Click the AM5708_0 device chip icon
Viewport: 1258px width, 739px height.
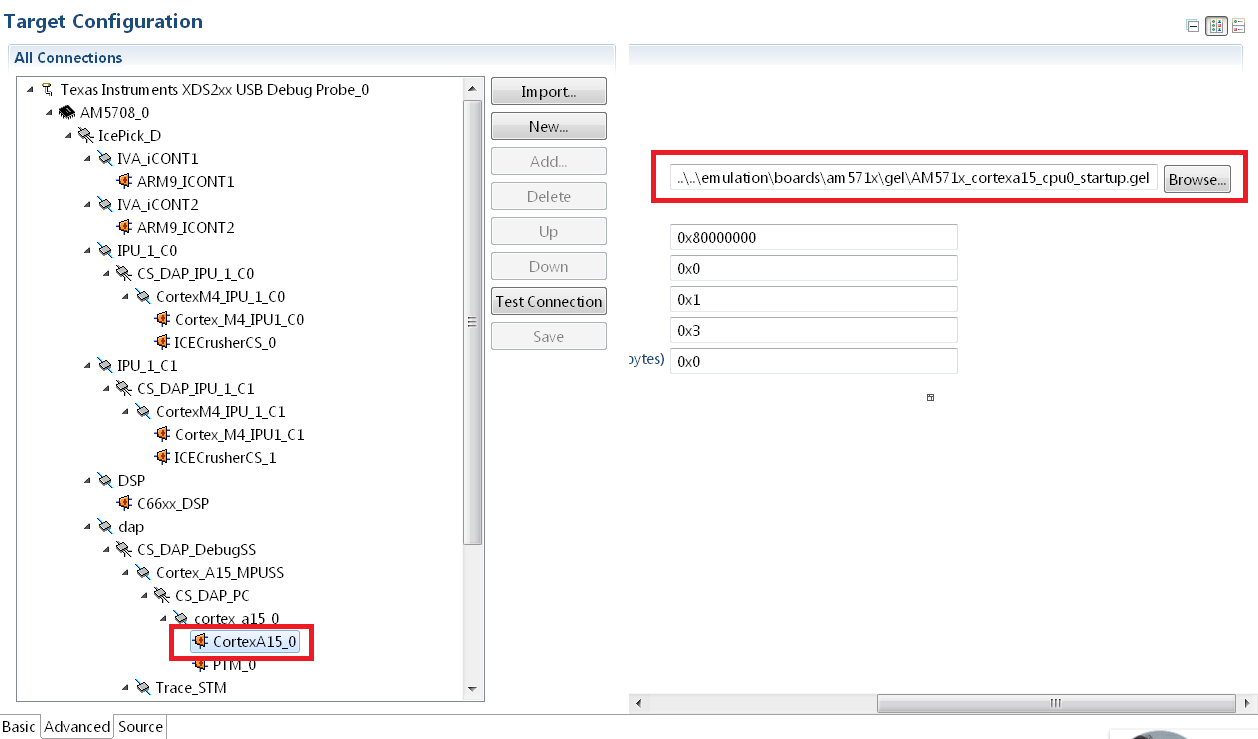[x=65, y=112]
